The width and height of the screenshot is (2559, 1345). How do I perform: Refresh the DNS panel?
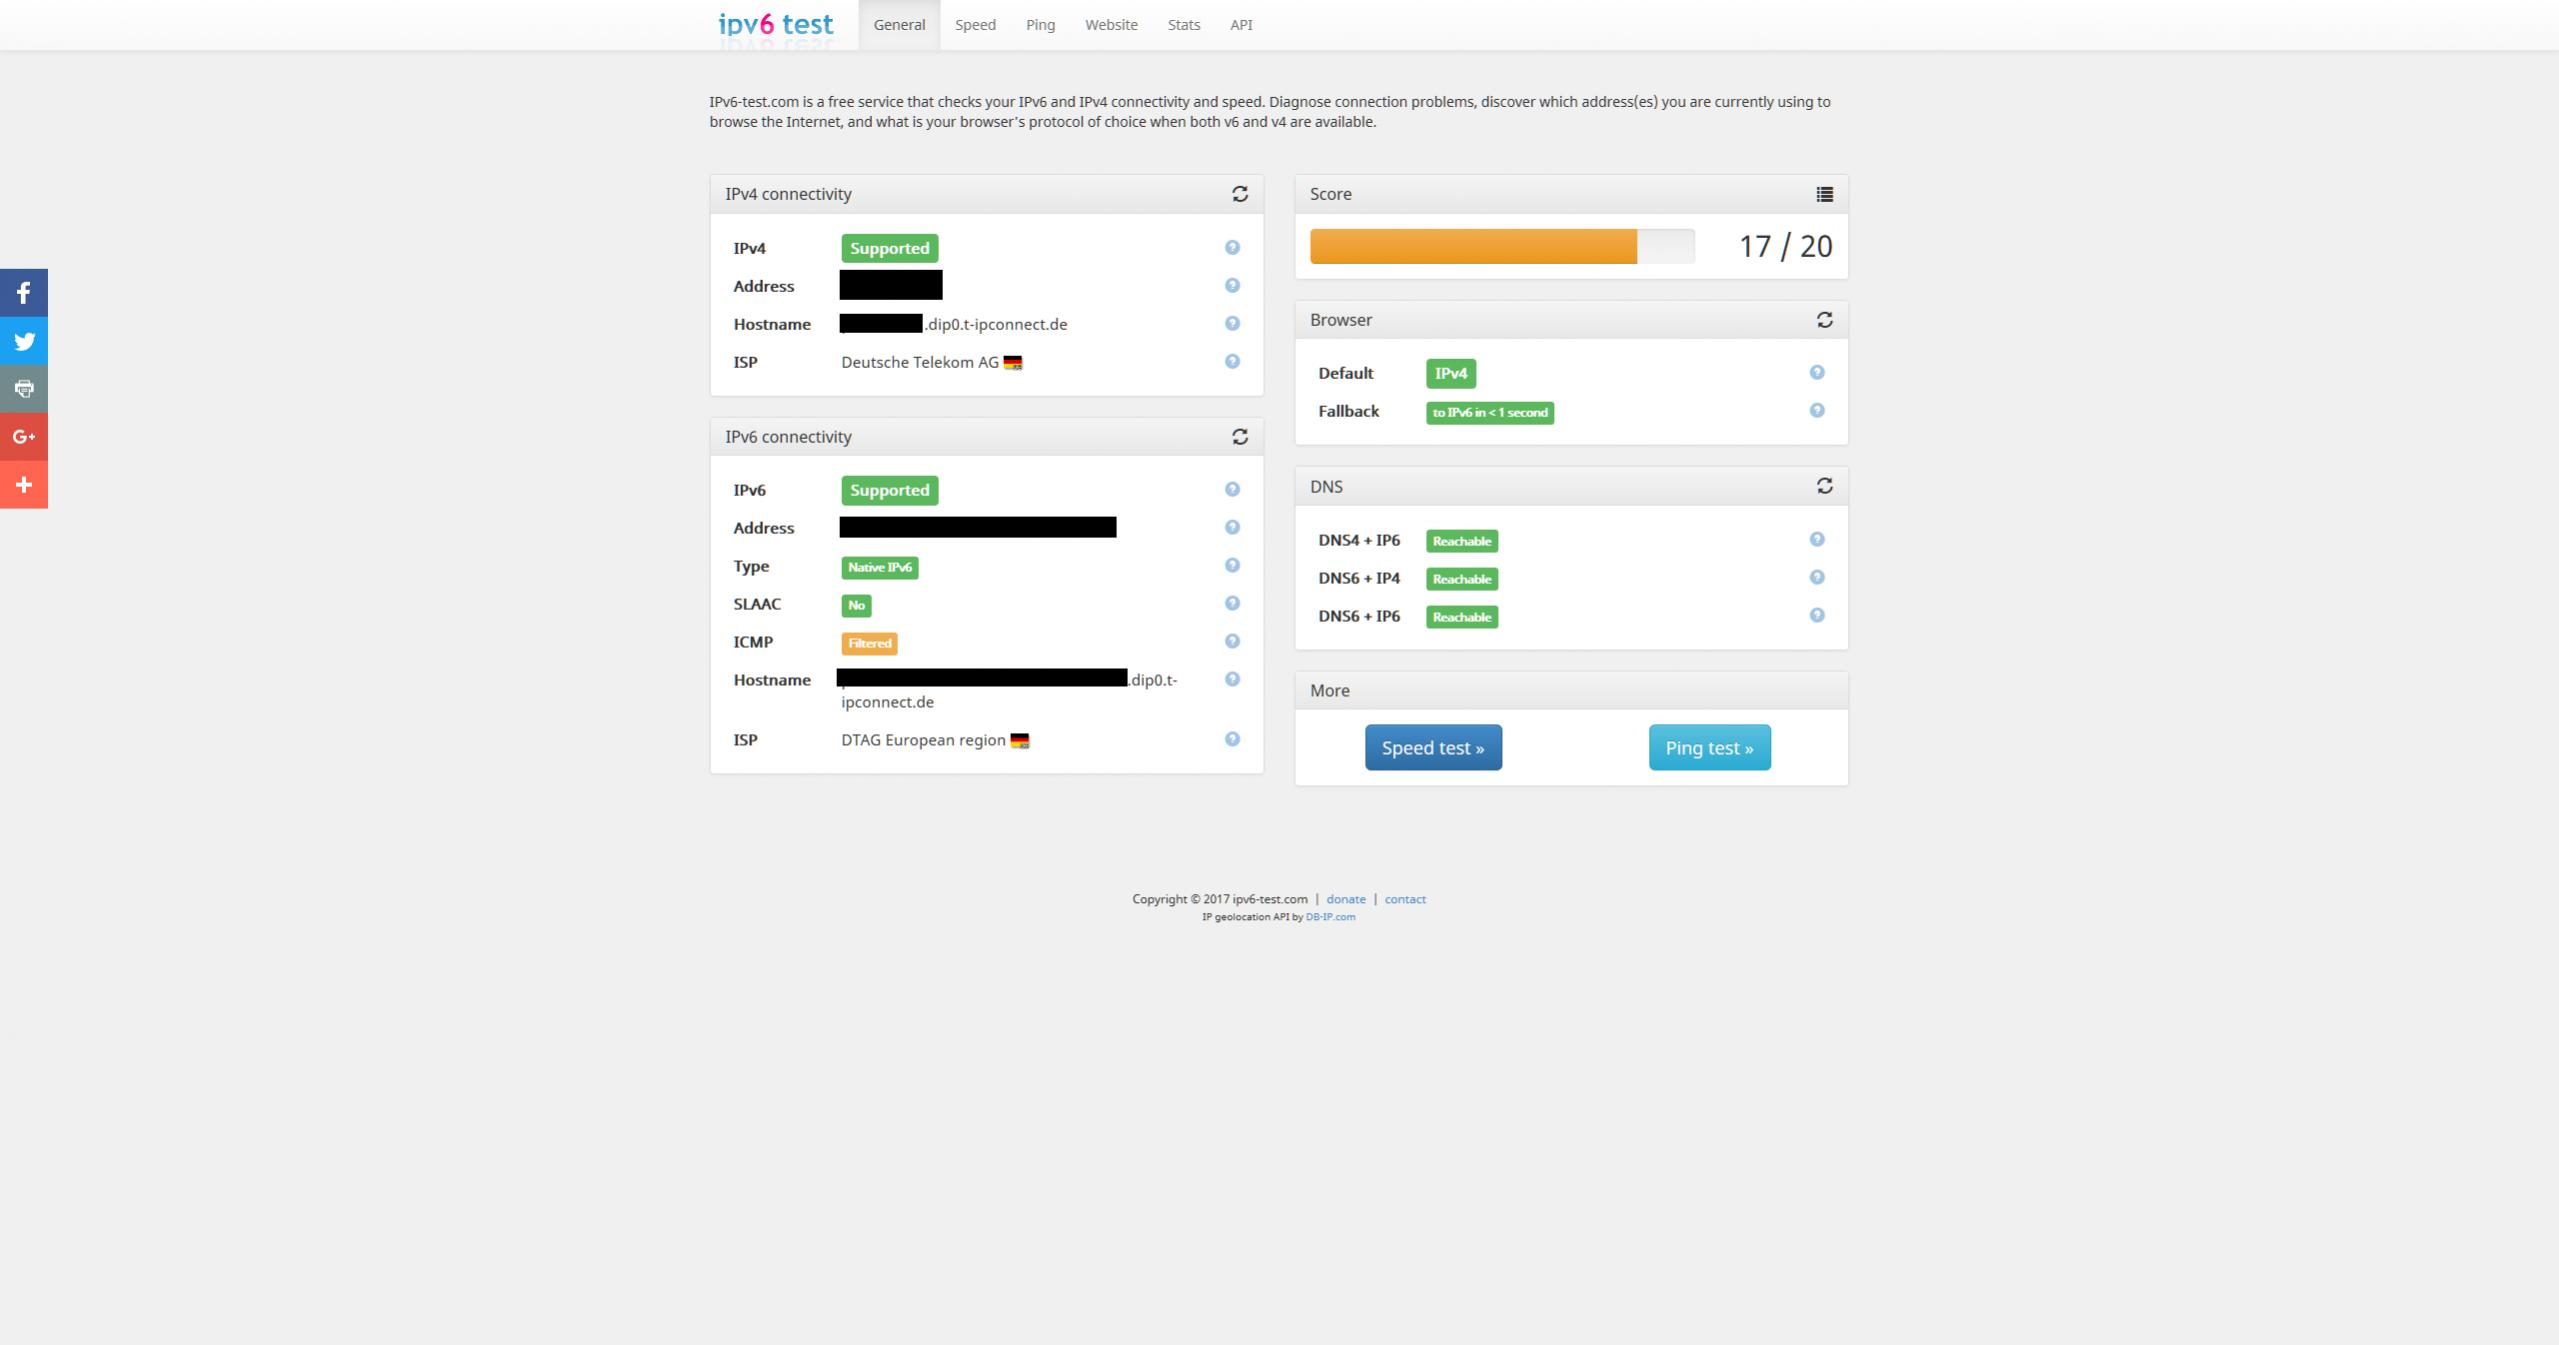click(x=1824, y=486)
